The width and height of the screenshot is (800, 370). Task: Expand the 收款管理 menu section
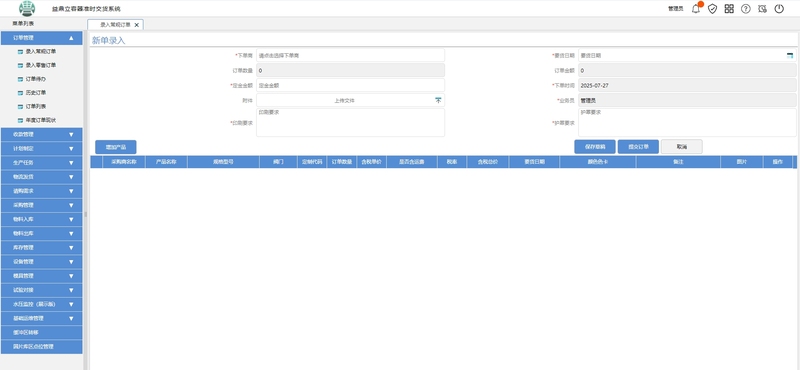pos(41,135)
